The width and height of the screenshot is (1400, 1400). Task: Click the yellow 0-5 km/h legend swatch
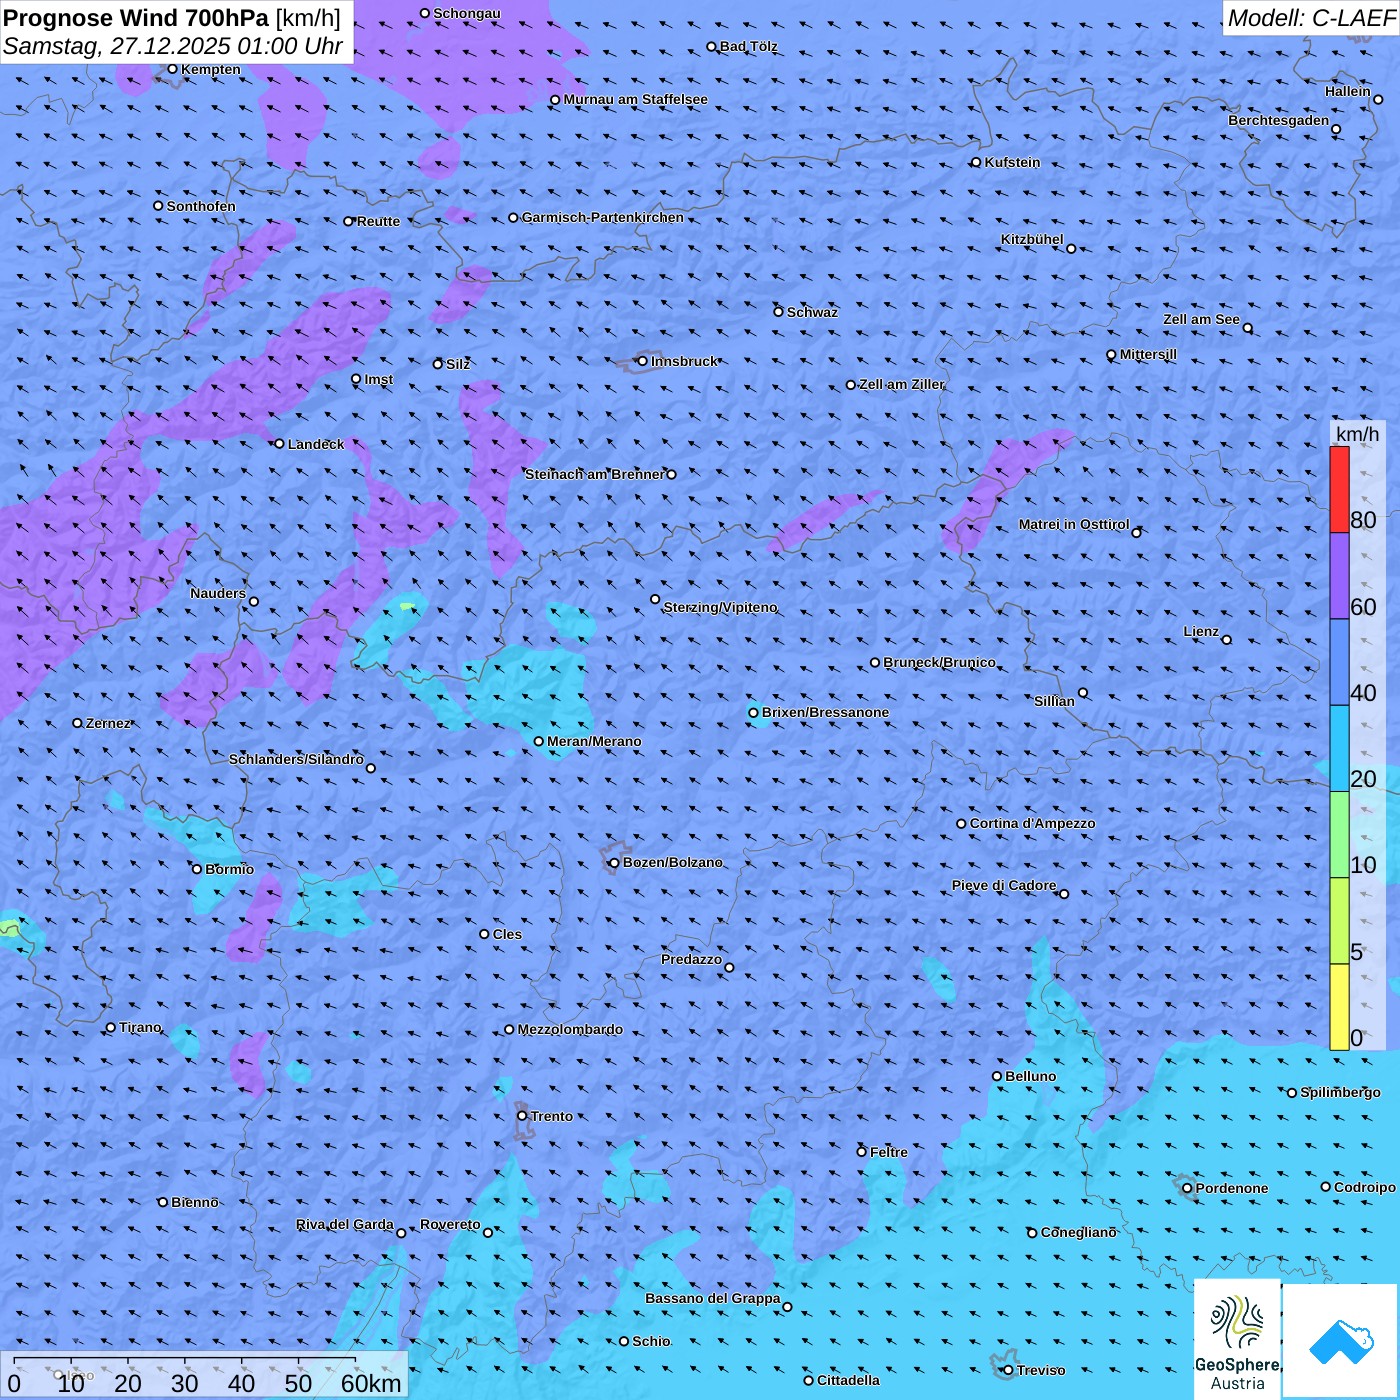coord(1339,1007)
